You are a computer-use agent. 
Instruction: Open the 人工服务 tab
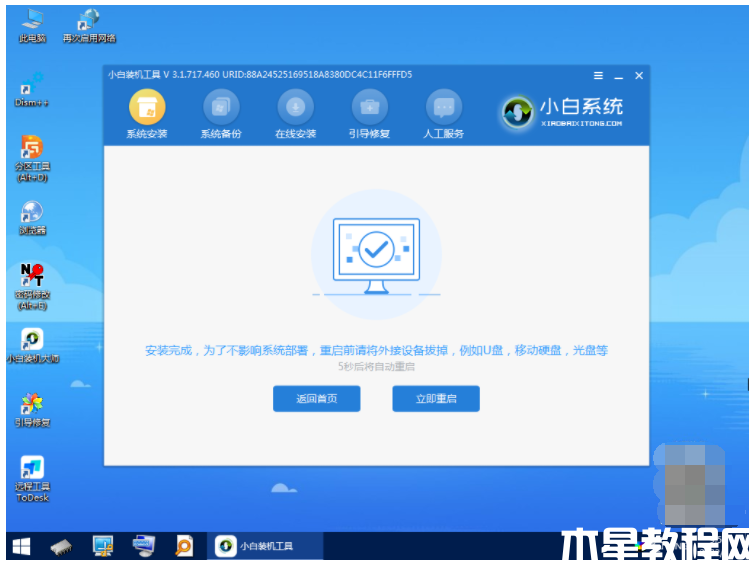click(444, 115)
